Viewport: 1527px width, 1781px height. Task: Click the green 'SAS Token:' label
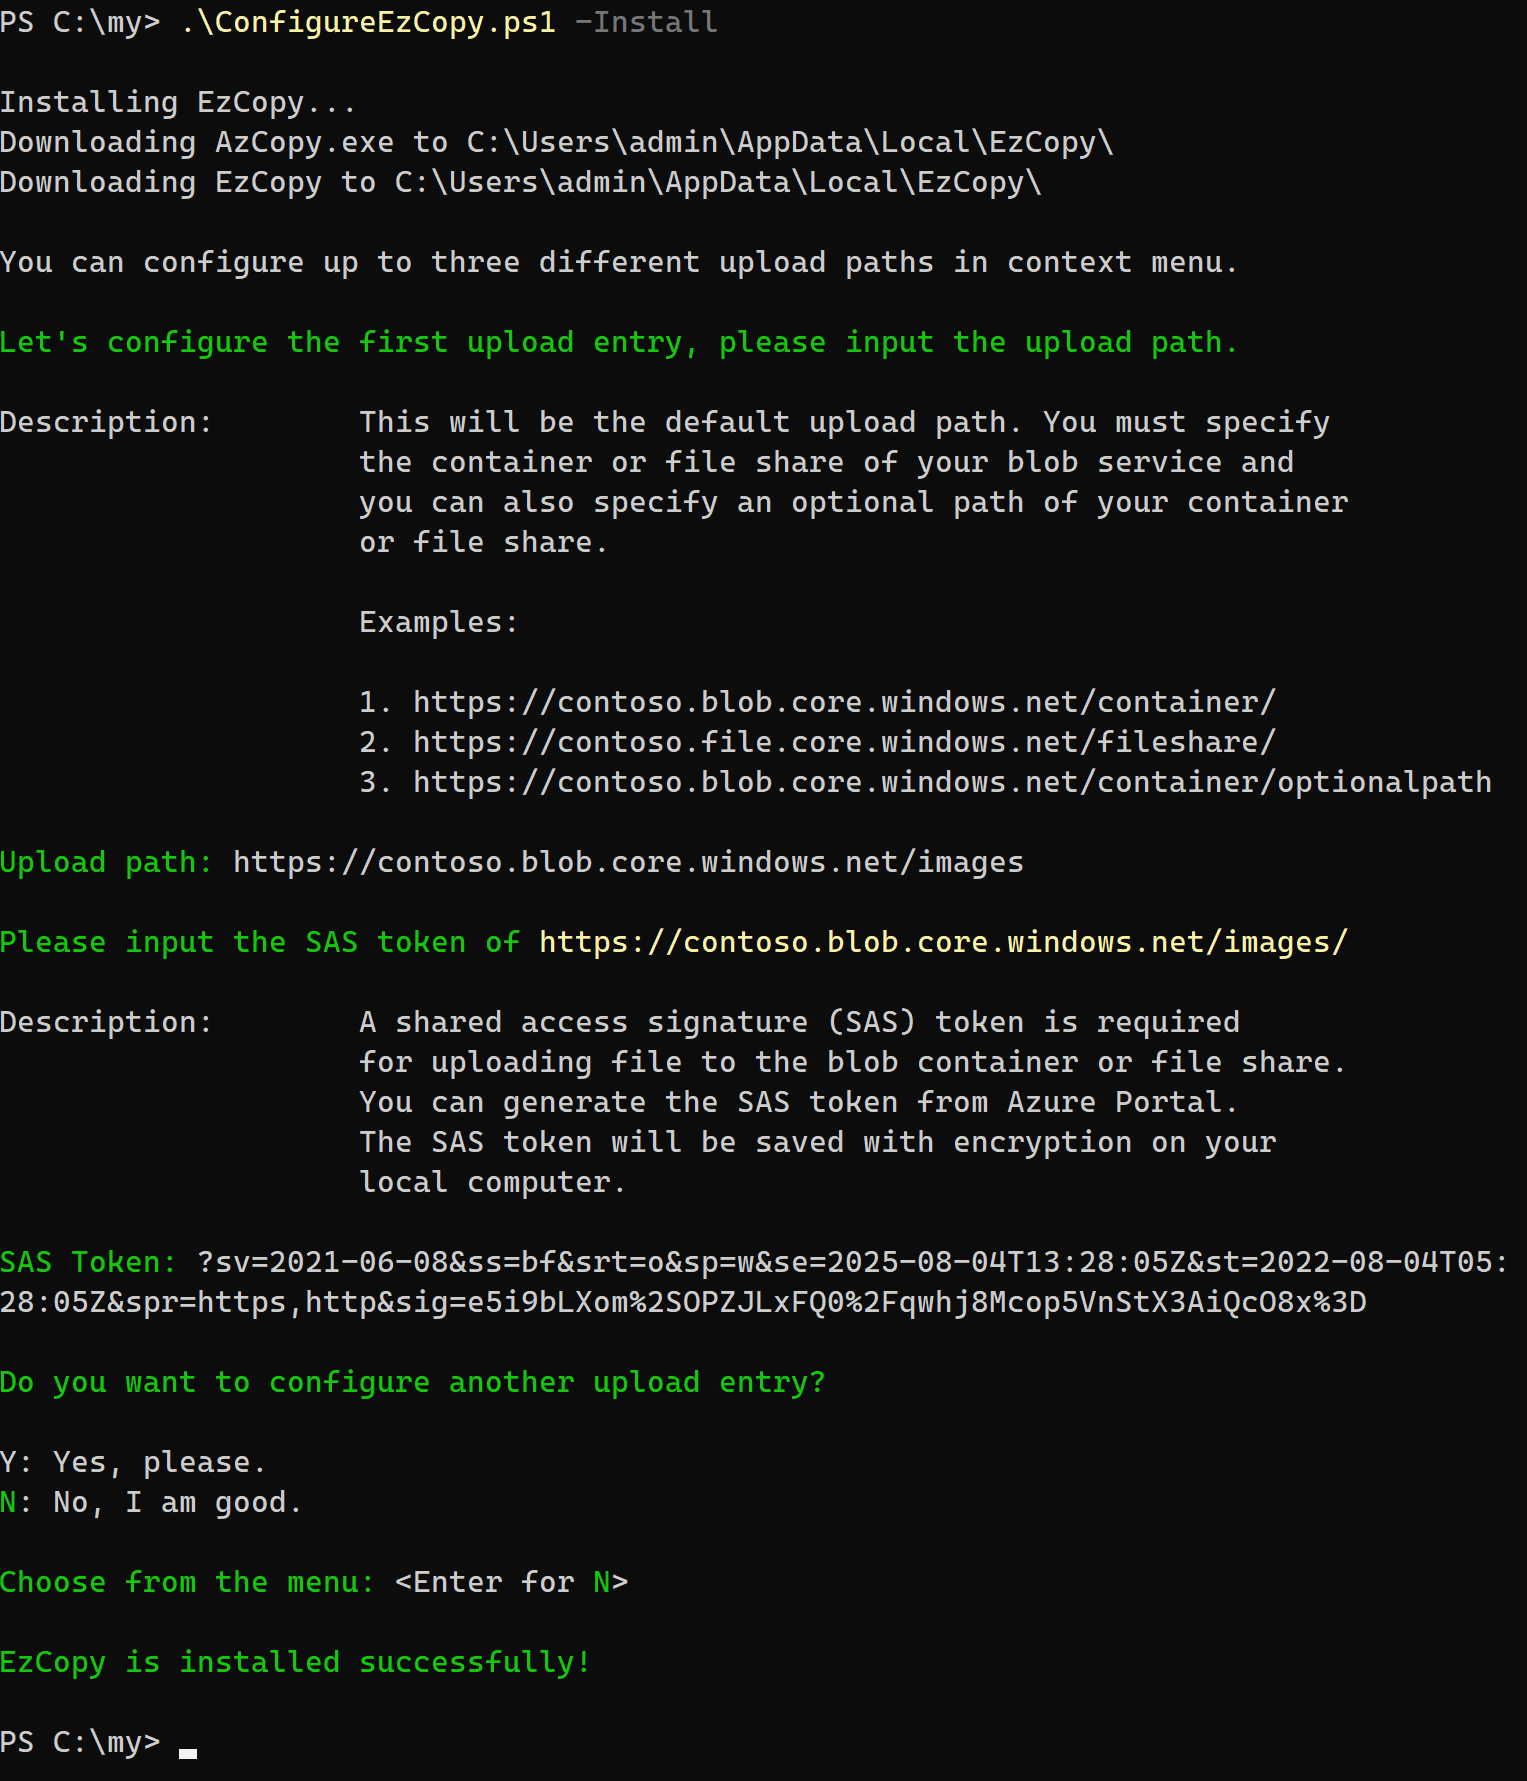(88, 1262)
